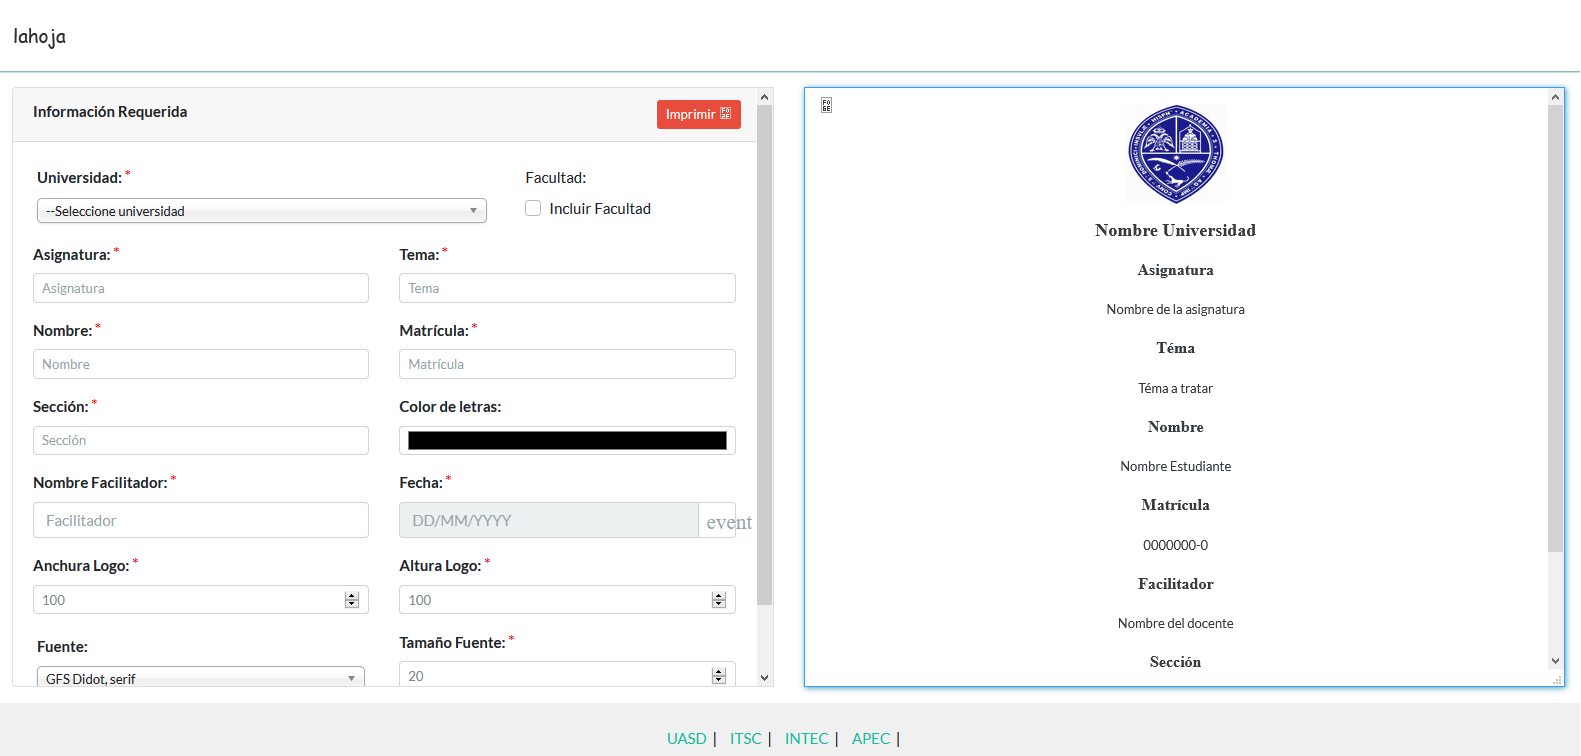Focus the Asignatura input field
The height and width of the screenshot is (756, 1581).
pyautogui.click(x=201, y=288)
